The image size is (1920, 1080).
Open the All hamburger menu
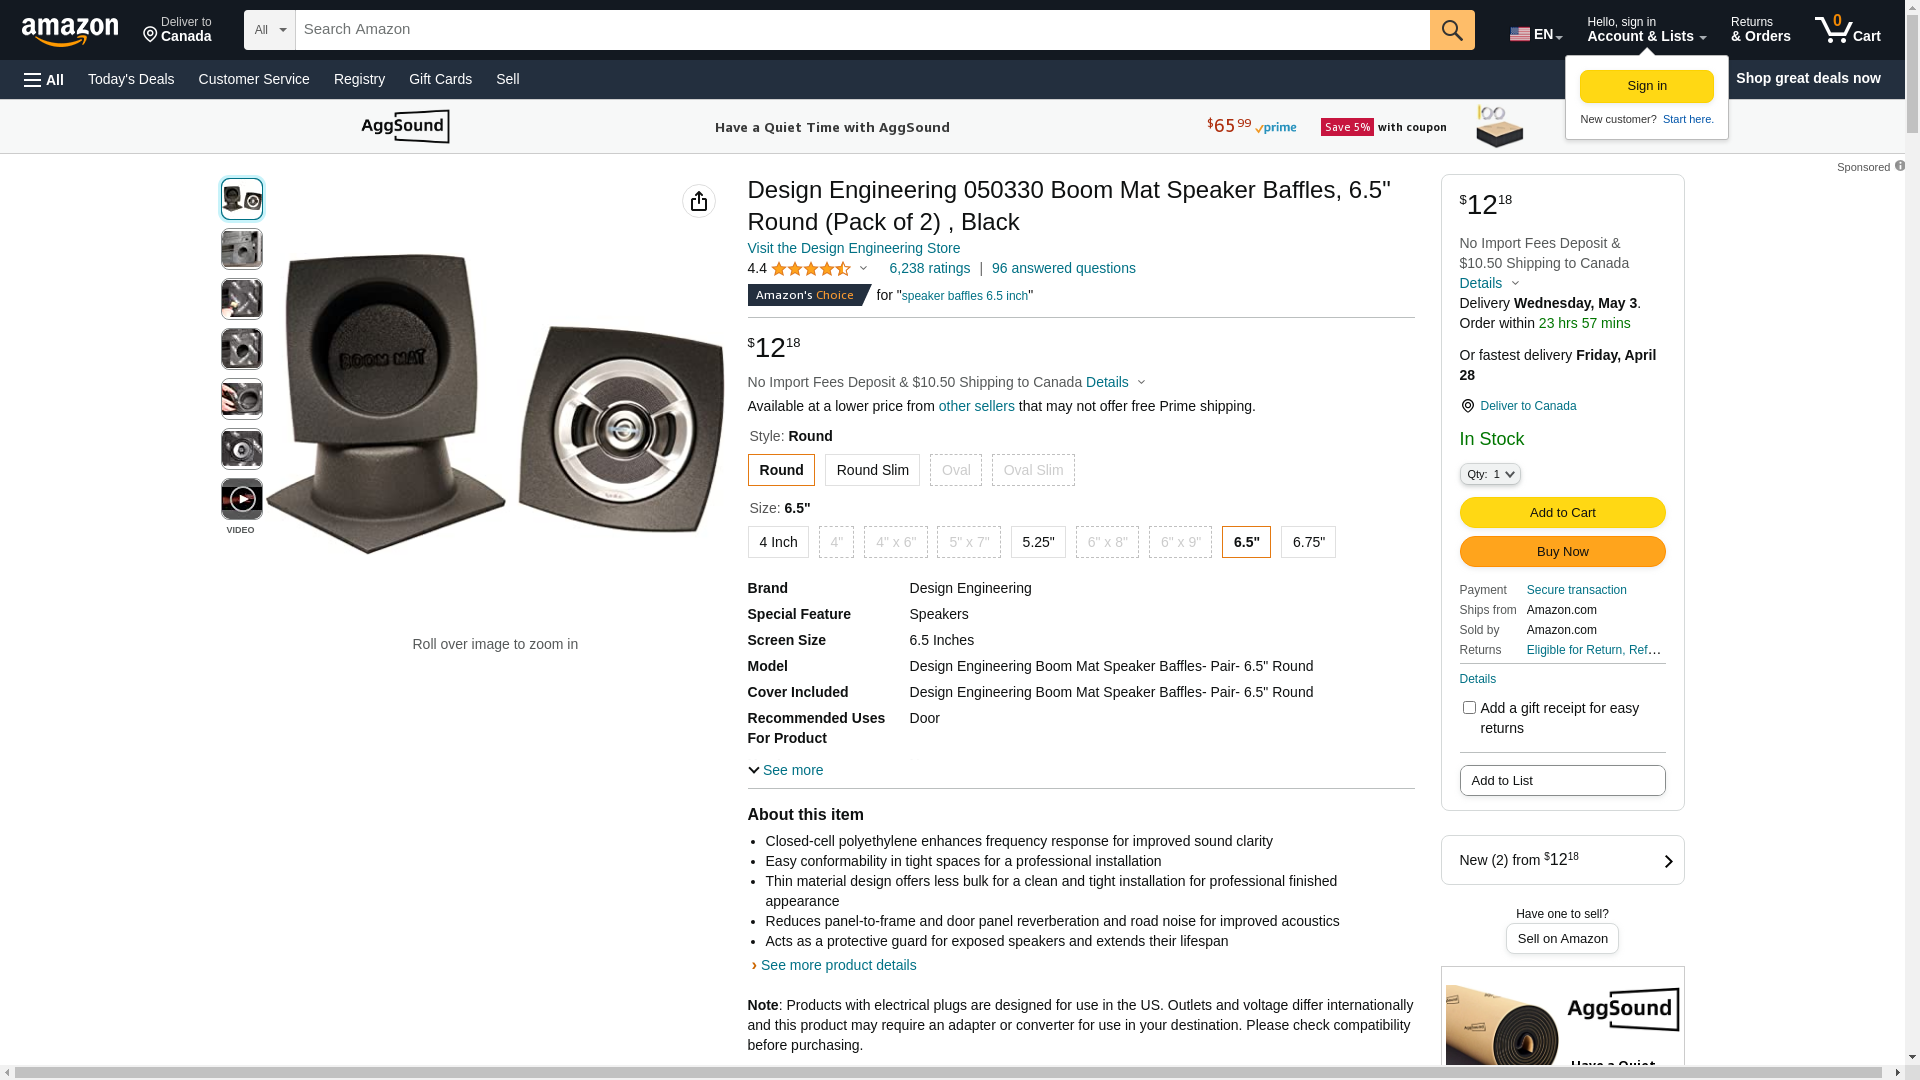[x=44, y=79]
